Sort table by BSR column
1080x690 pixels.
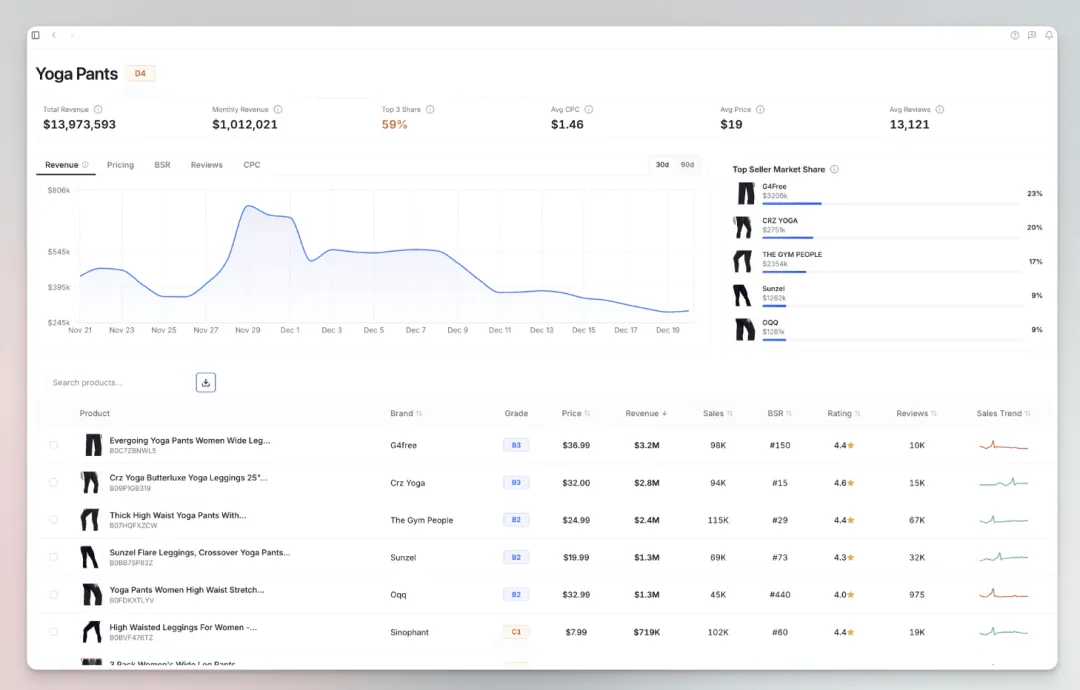pos(780,413)
